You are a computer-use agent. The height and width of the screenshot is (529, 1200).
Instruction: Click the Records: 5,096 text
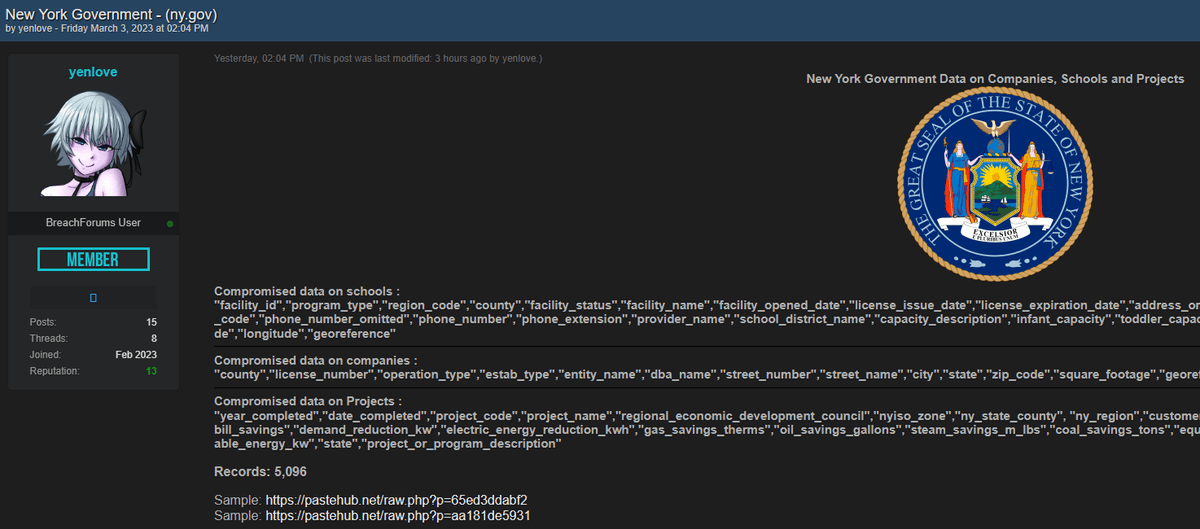262,471
